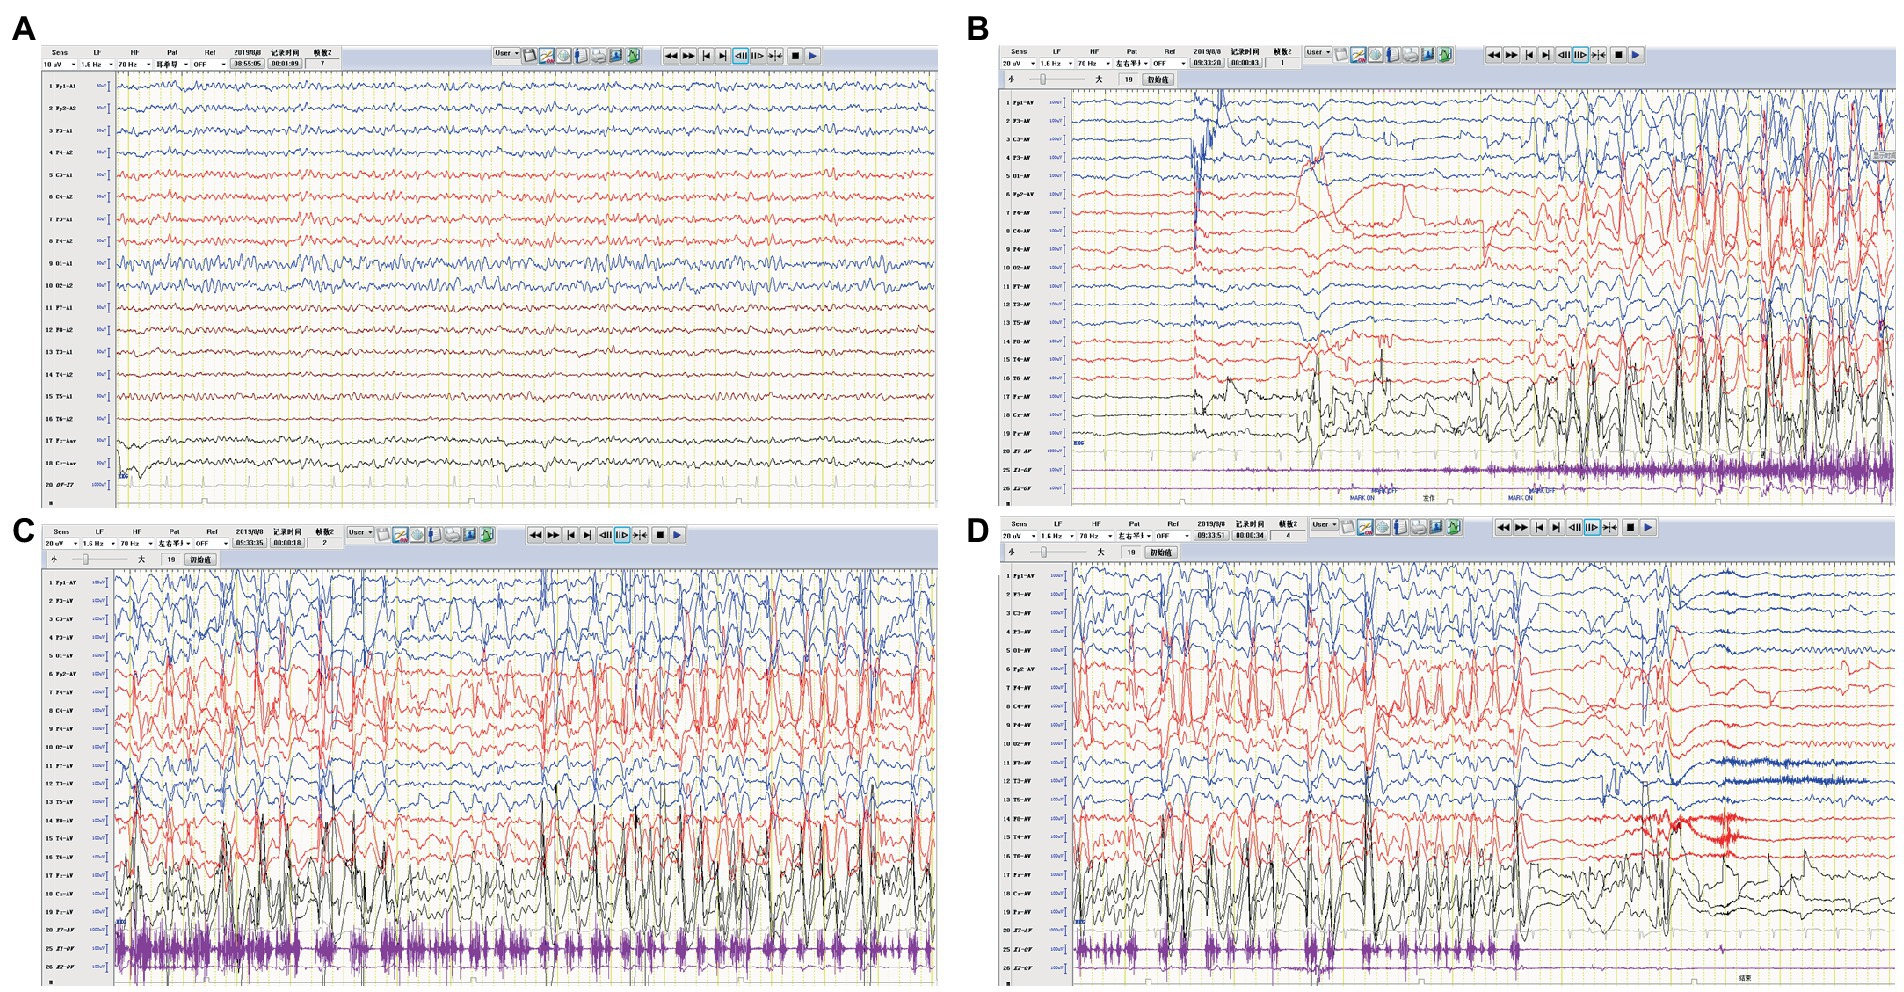The height and width of the screenshot is (992, 1904).
Task: Click the head map icon in panel B
Action: (1376, 55)
